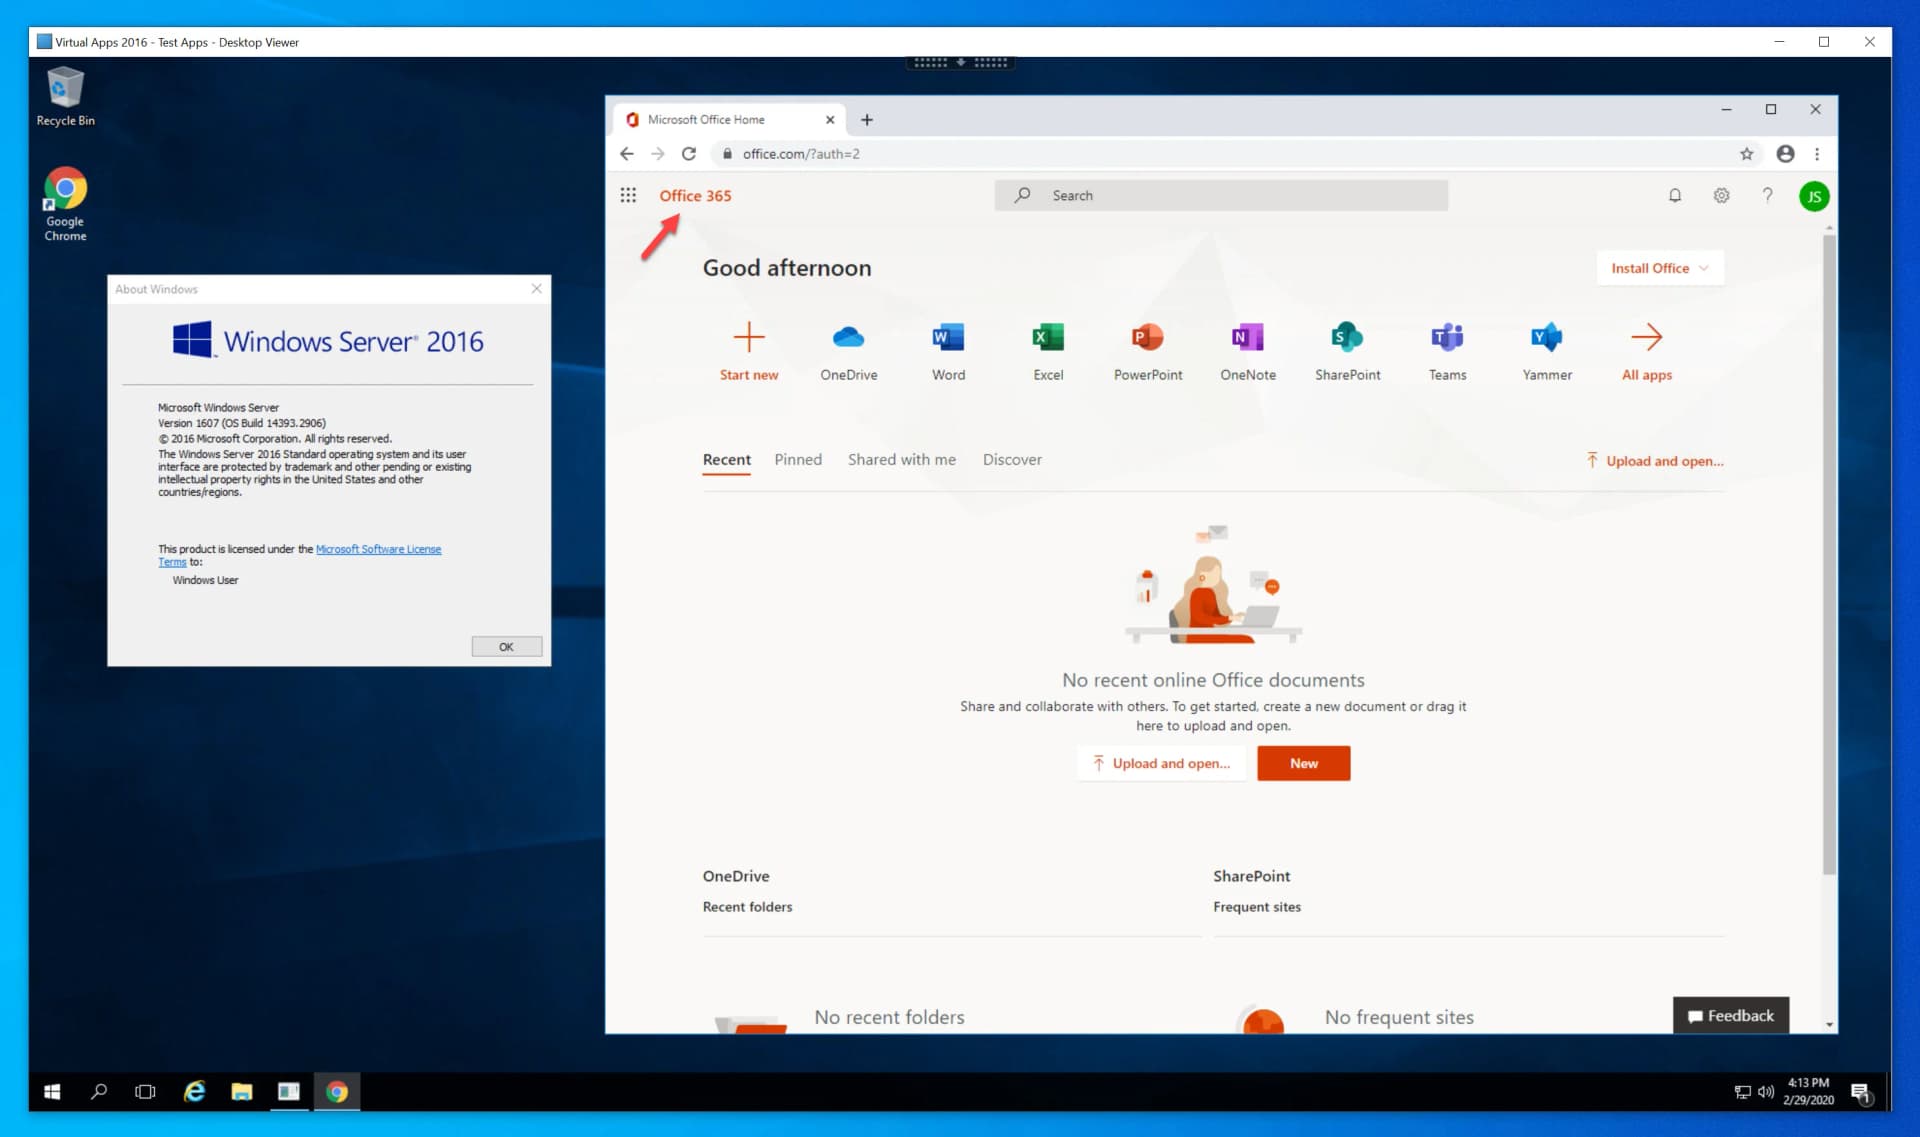The width and height of the screenshot is (1920, 1137).
Task: Launch Excel online
Action: 1048,352
